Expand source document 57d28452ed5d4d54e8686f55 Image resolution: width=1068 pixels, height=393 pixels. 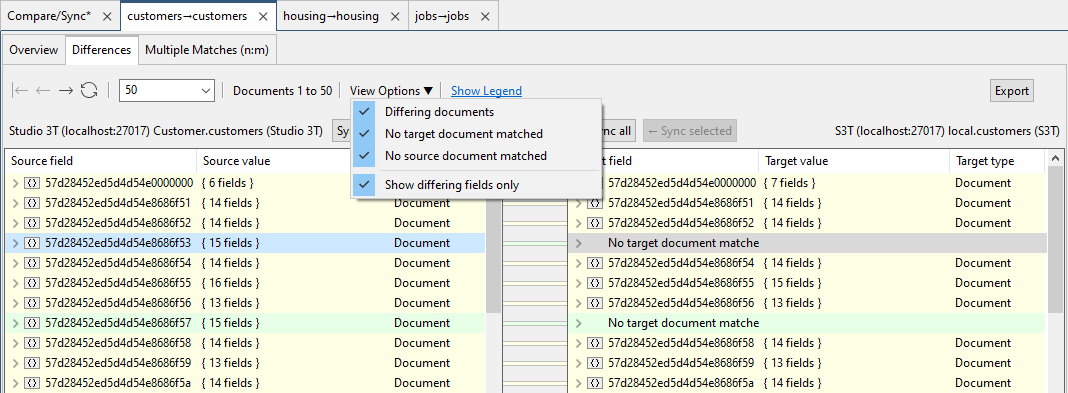click(x=16, y=283)
